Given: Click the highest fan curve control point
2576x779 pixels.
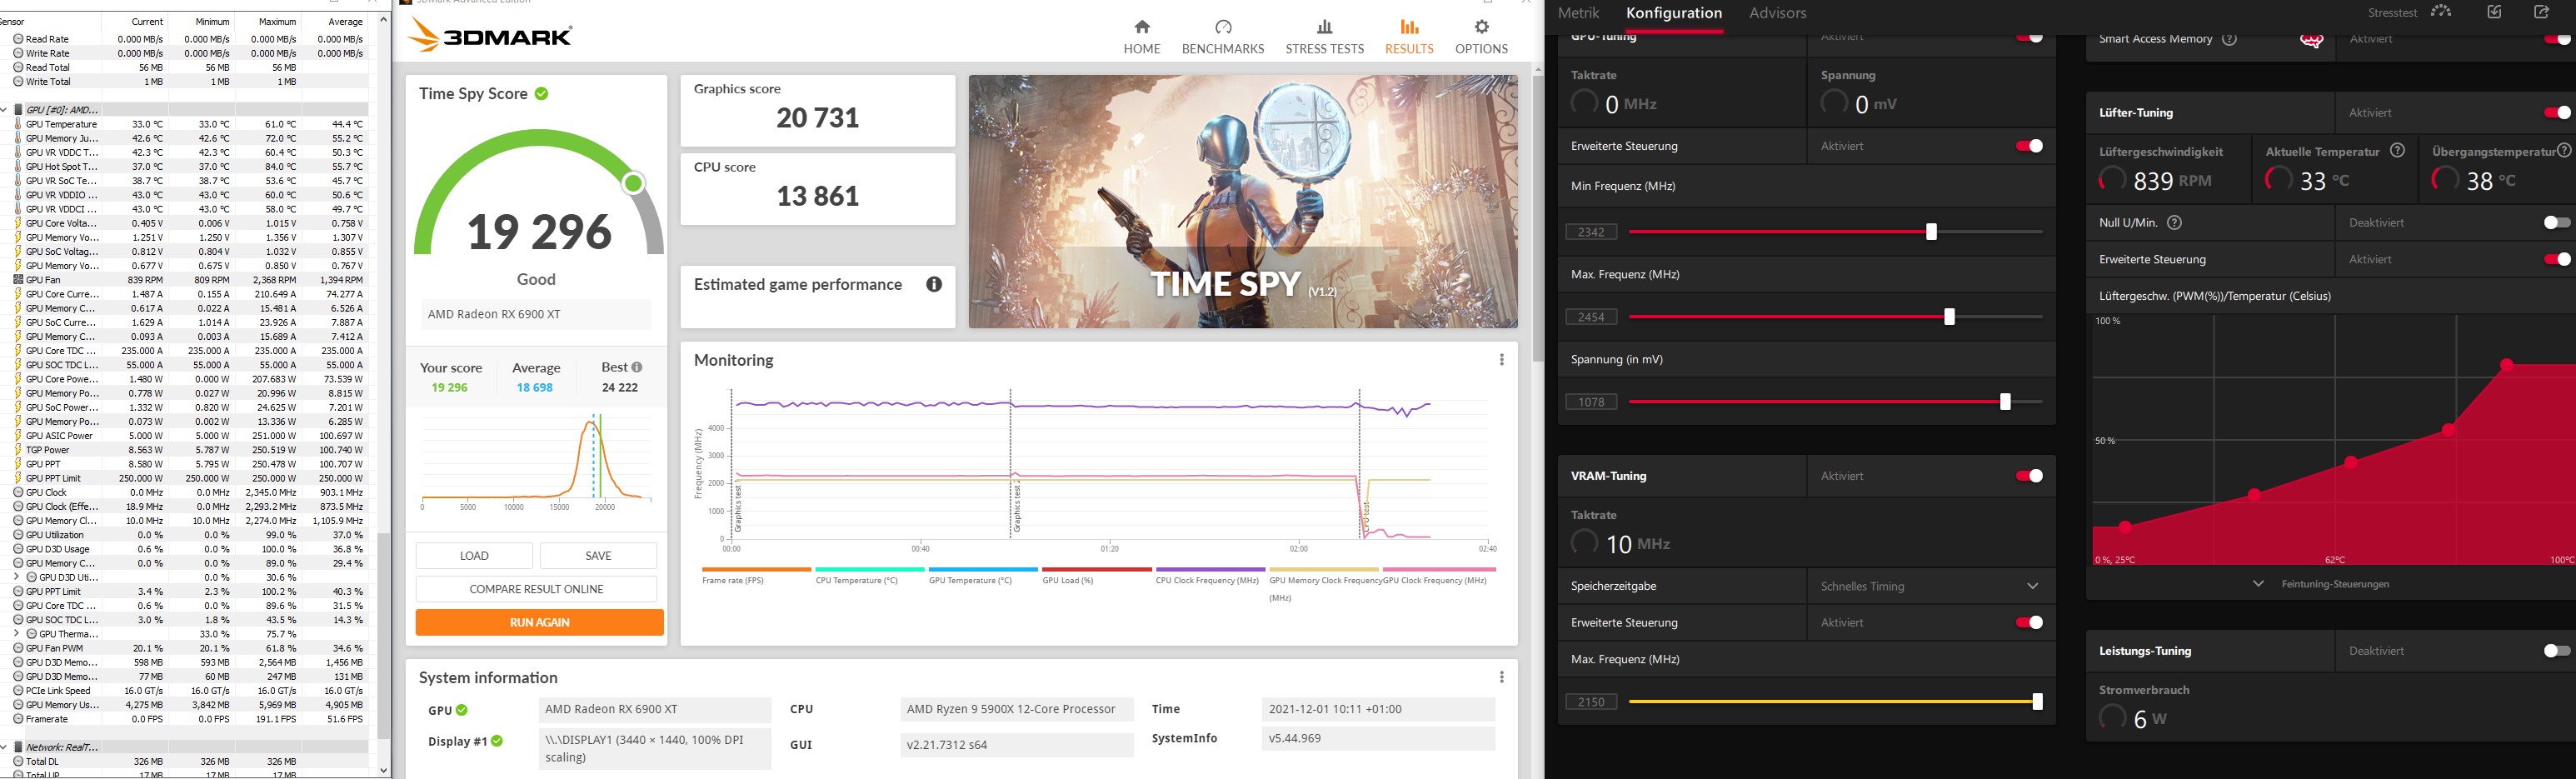Looking at the screenshot, I should [2506, 365].
